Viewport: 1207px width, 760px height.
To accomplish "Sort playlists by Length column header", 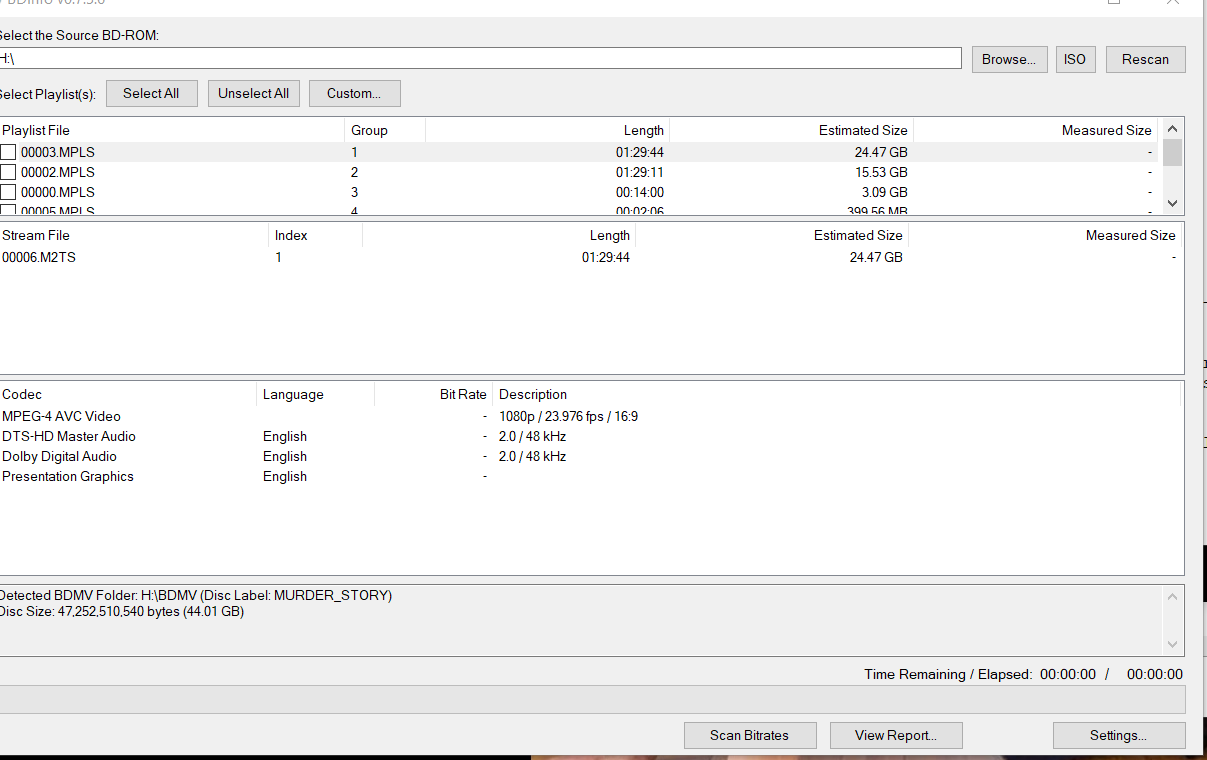I will pos(547,130).
